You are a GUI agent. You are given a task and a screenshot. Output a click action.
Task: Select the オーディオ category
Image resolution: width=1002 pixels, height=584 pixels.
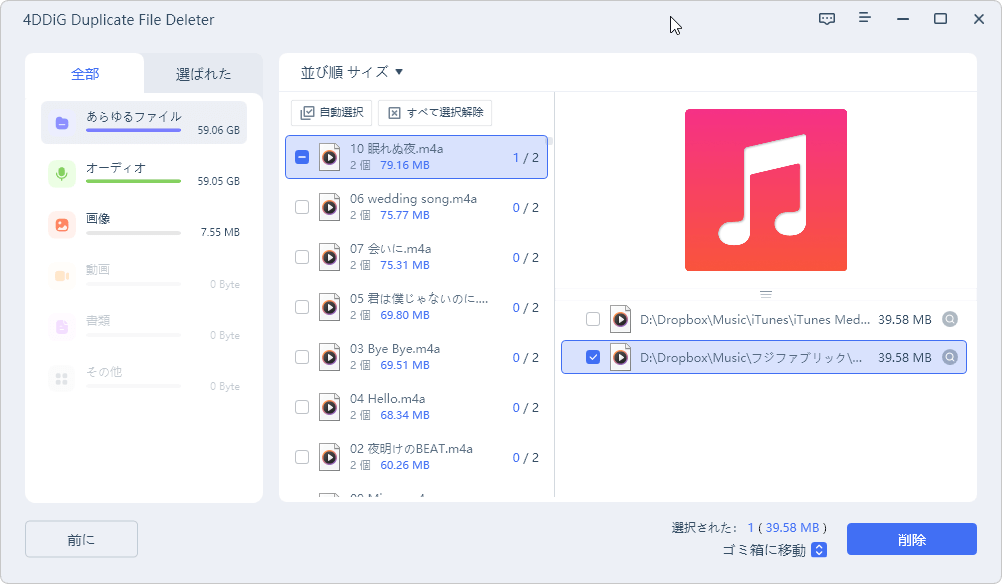144,174
